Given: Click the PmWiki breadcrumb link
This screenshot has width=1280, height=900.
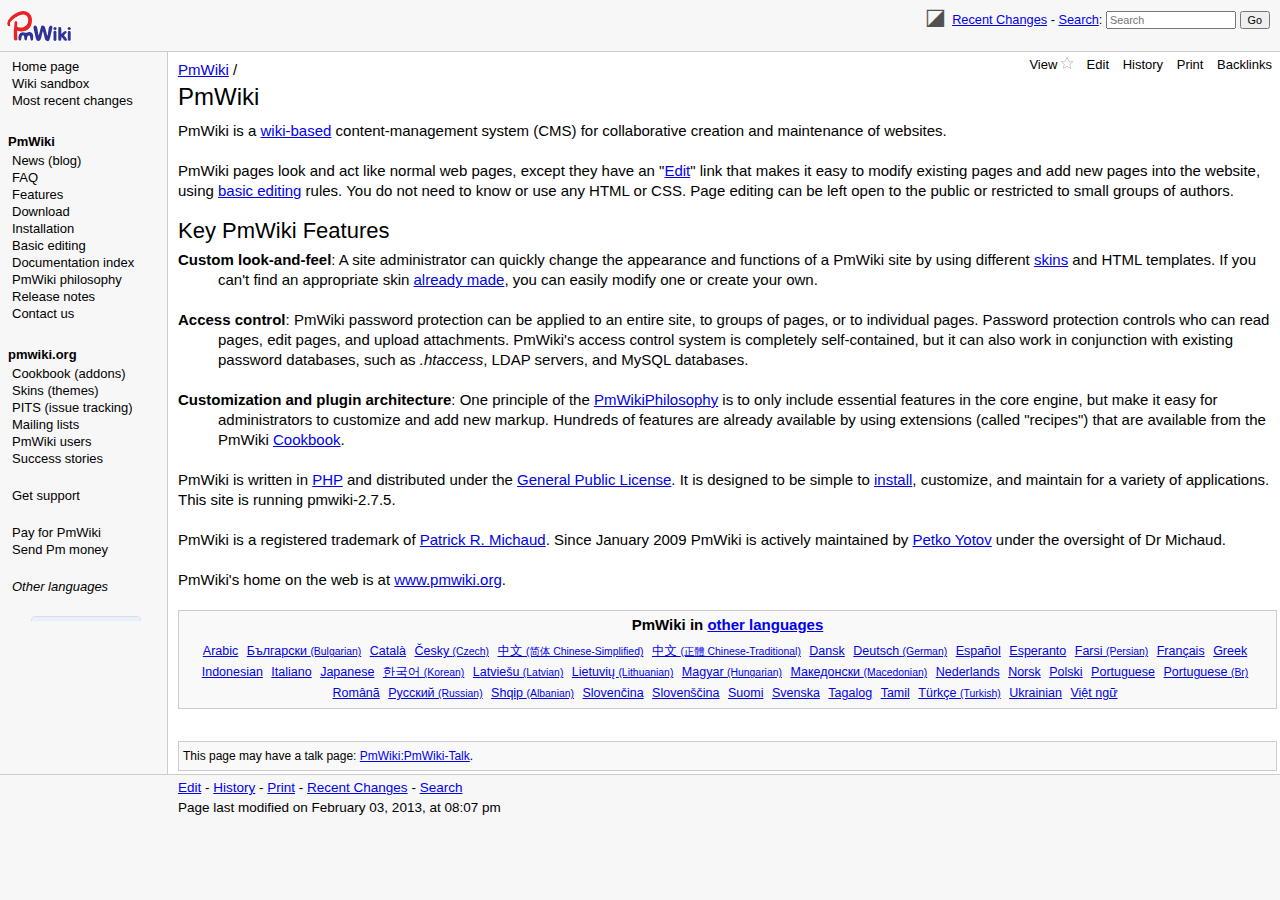Looking at the screenshot, I should click(203, 70).
